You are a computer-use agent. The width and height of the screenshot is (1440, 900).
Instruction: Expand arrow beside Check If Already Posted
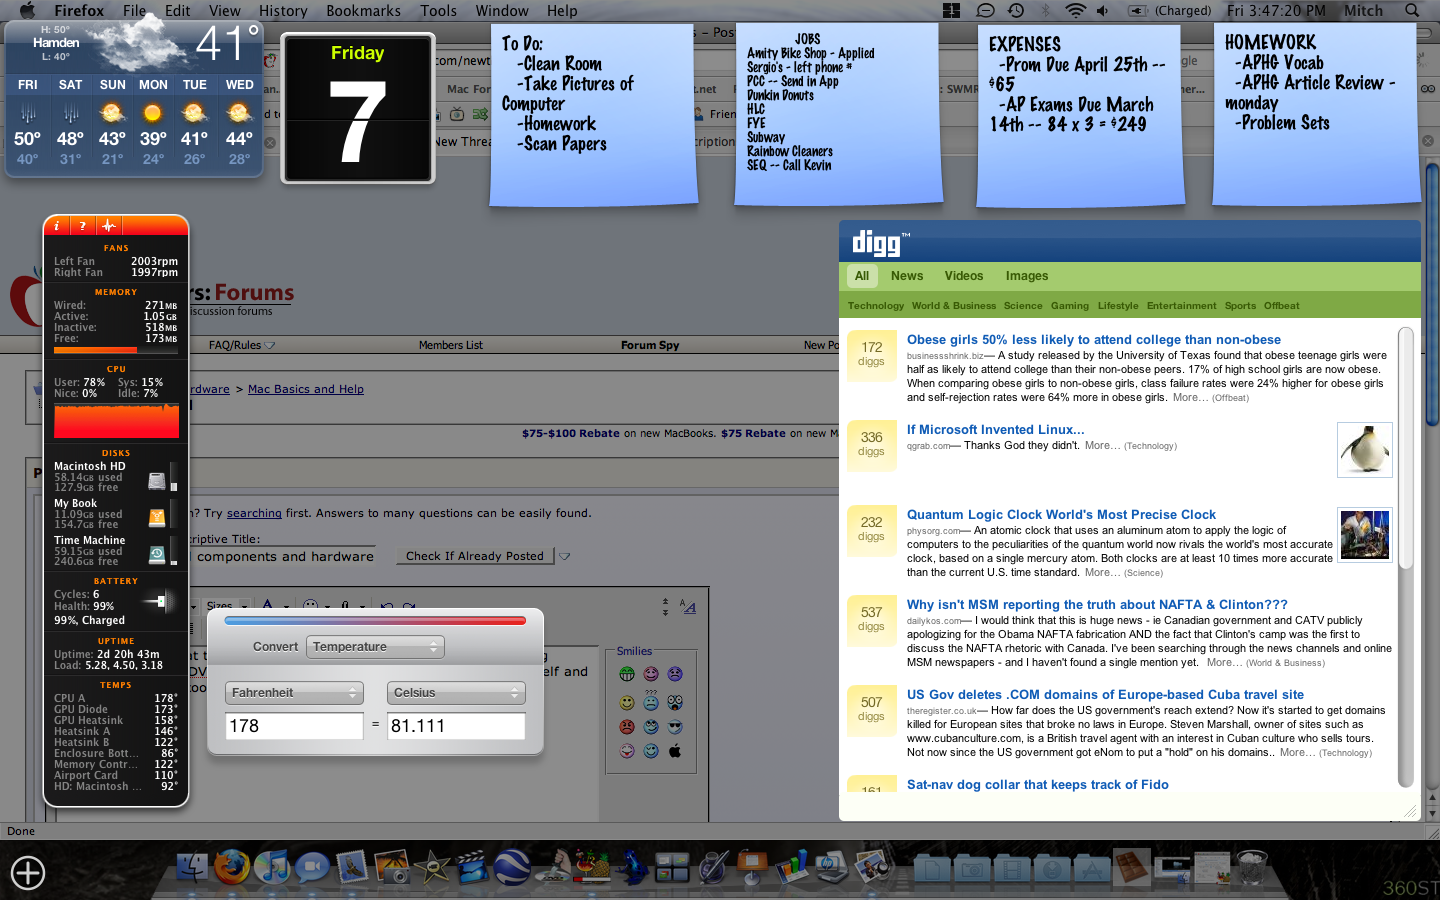[x=565, y=556]
